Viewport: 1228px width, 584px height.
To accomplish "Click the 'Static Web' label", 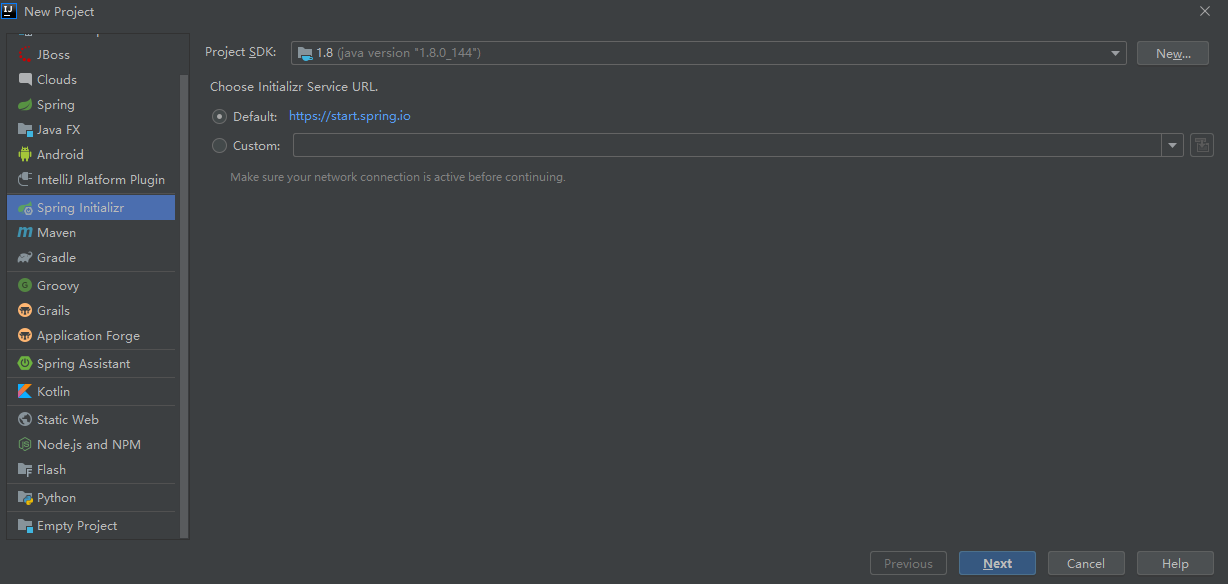I will (68, 420).
